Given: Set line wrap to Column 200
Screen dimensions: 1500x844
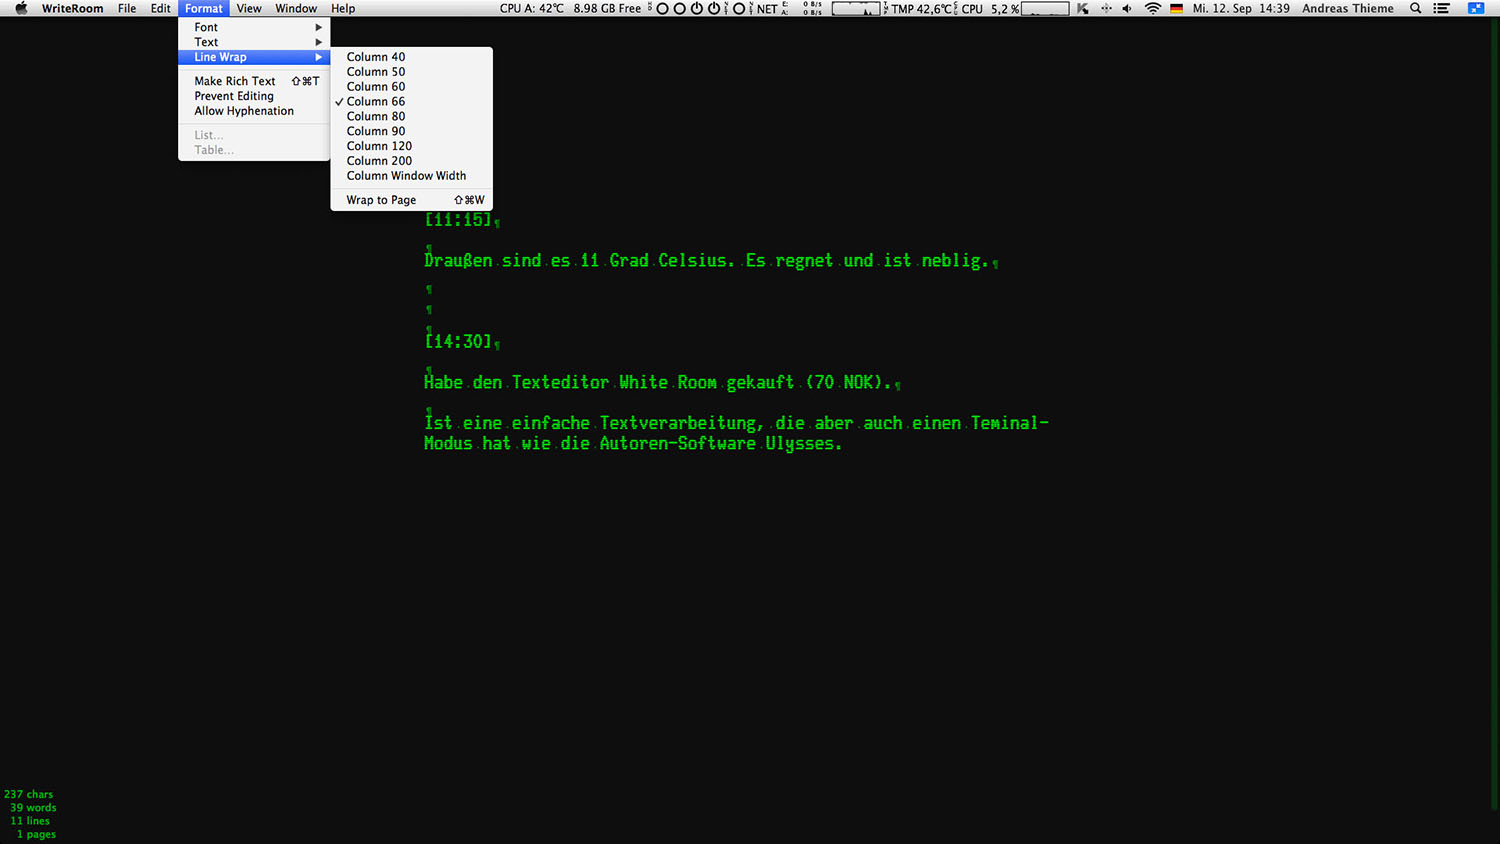Looking at the screenshot, I should pyautogui.click(x=411, y=161).
